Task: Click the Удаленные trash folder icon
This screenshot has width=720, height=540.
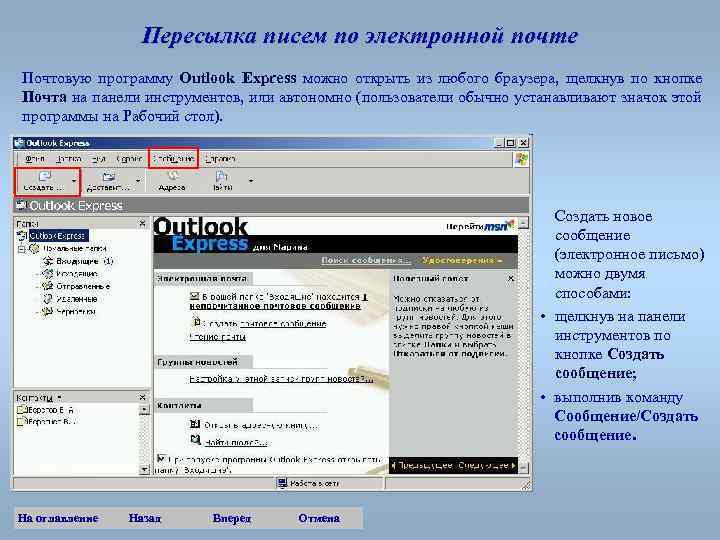Action: click(48, 299)
